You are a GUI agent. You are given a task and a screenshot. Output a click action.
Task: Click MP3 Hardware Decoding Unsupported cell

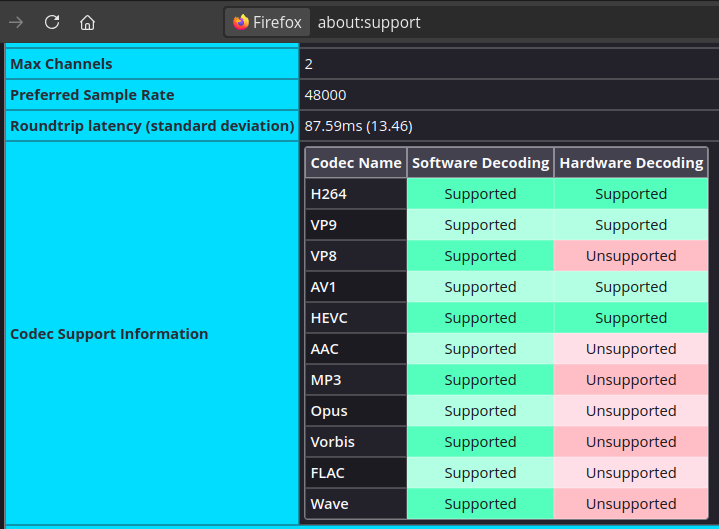[x=631, y=380]
